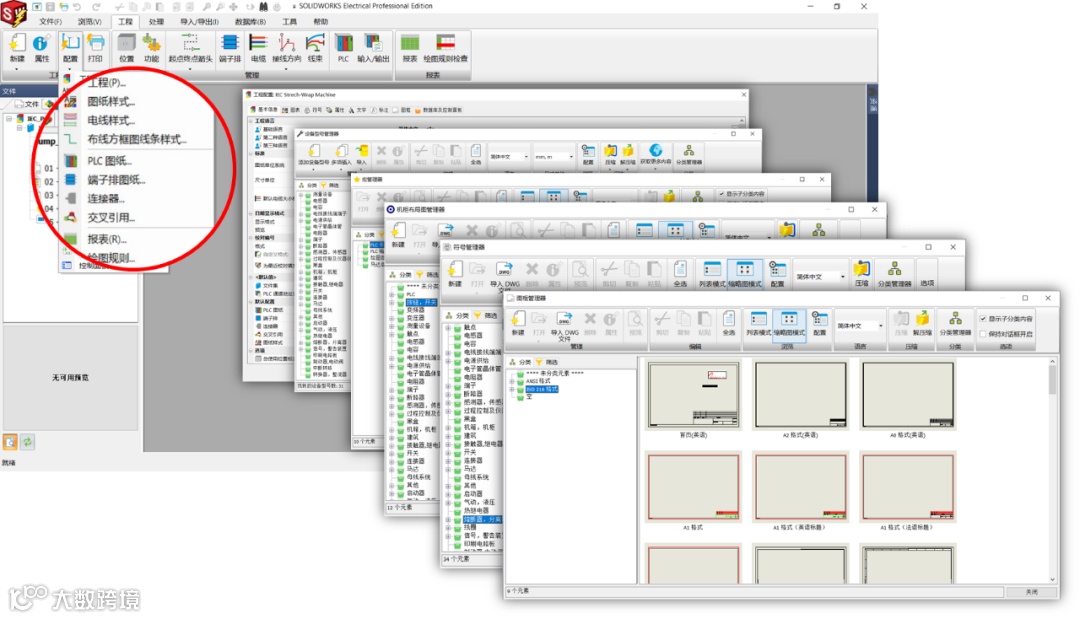This screenshot has width=1080, height=619.
Task: Open 浏览(V) menu
Action: point(90,21)
